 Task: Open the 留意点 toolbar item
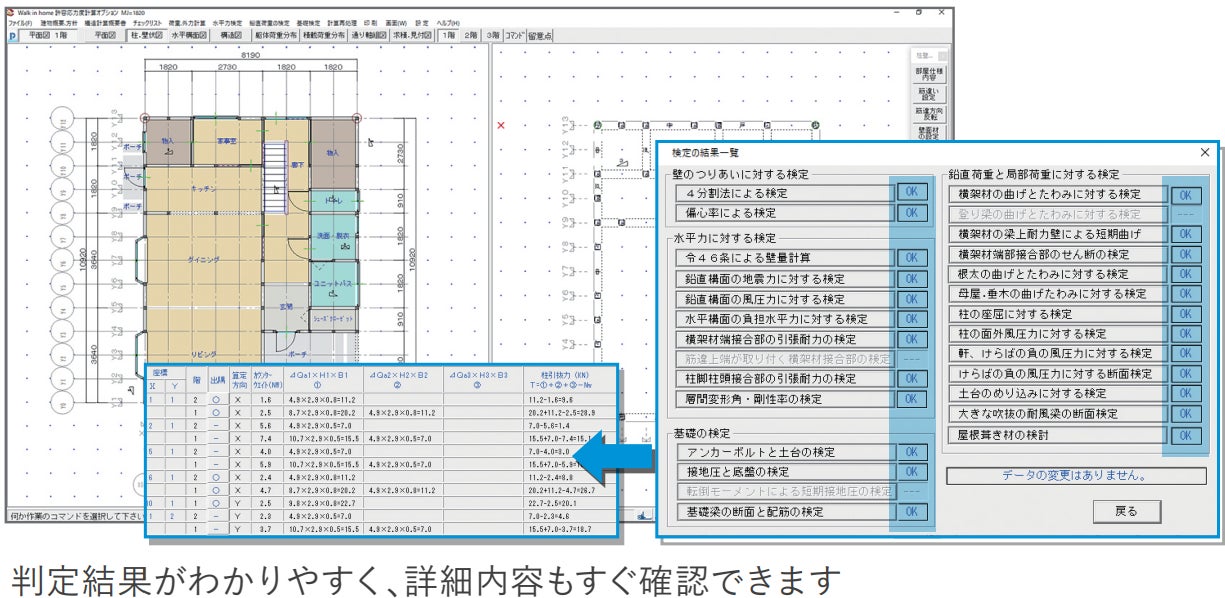point(540,36)
